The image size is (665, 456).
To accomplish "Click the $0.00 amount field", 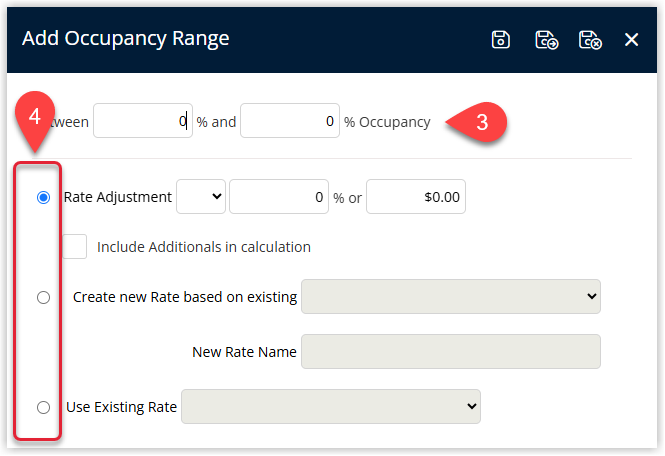I will tap(416, 196).
